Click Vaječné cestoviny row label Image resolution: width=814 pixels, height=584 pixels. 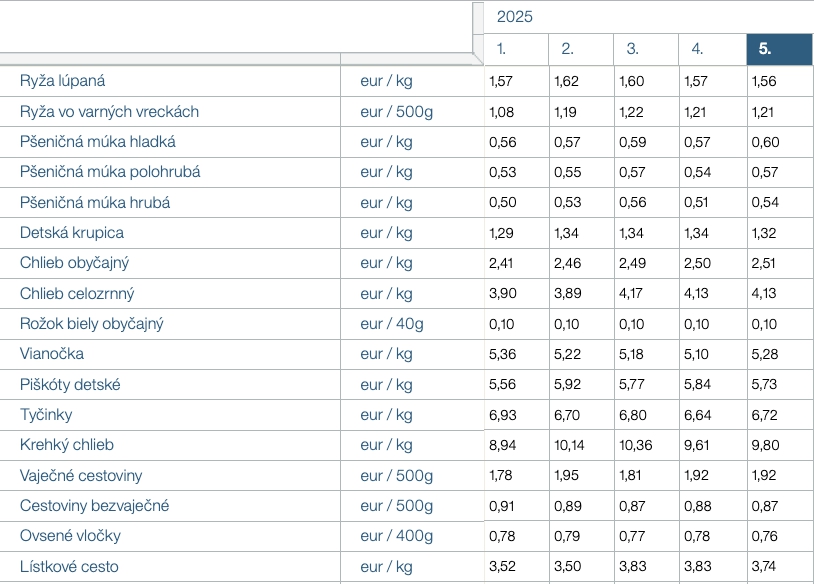81,475
